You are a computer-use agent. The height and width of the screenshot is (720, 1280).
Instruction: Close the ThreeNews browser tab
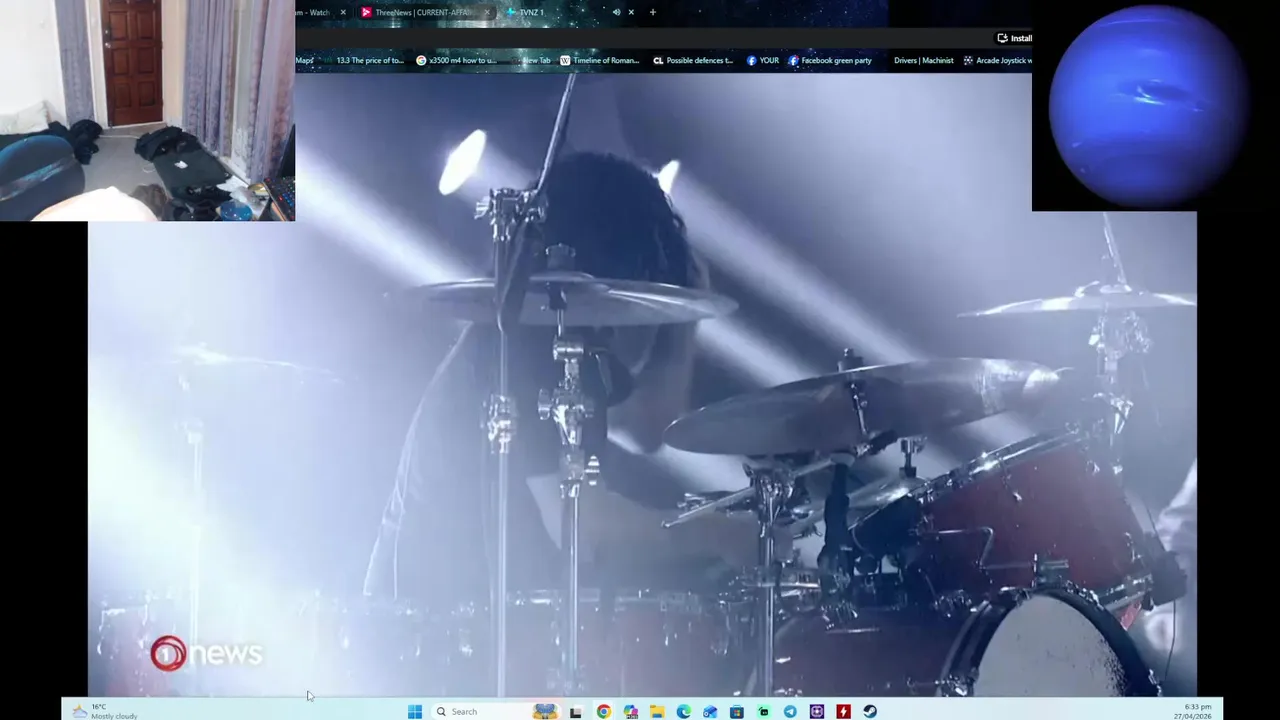pos(488,12)
